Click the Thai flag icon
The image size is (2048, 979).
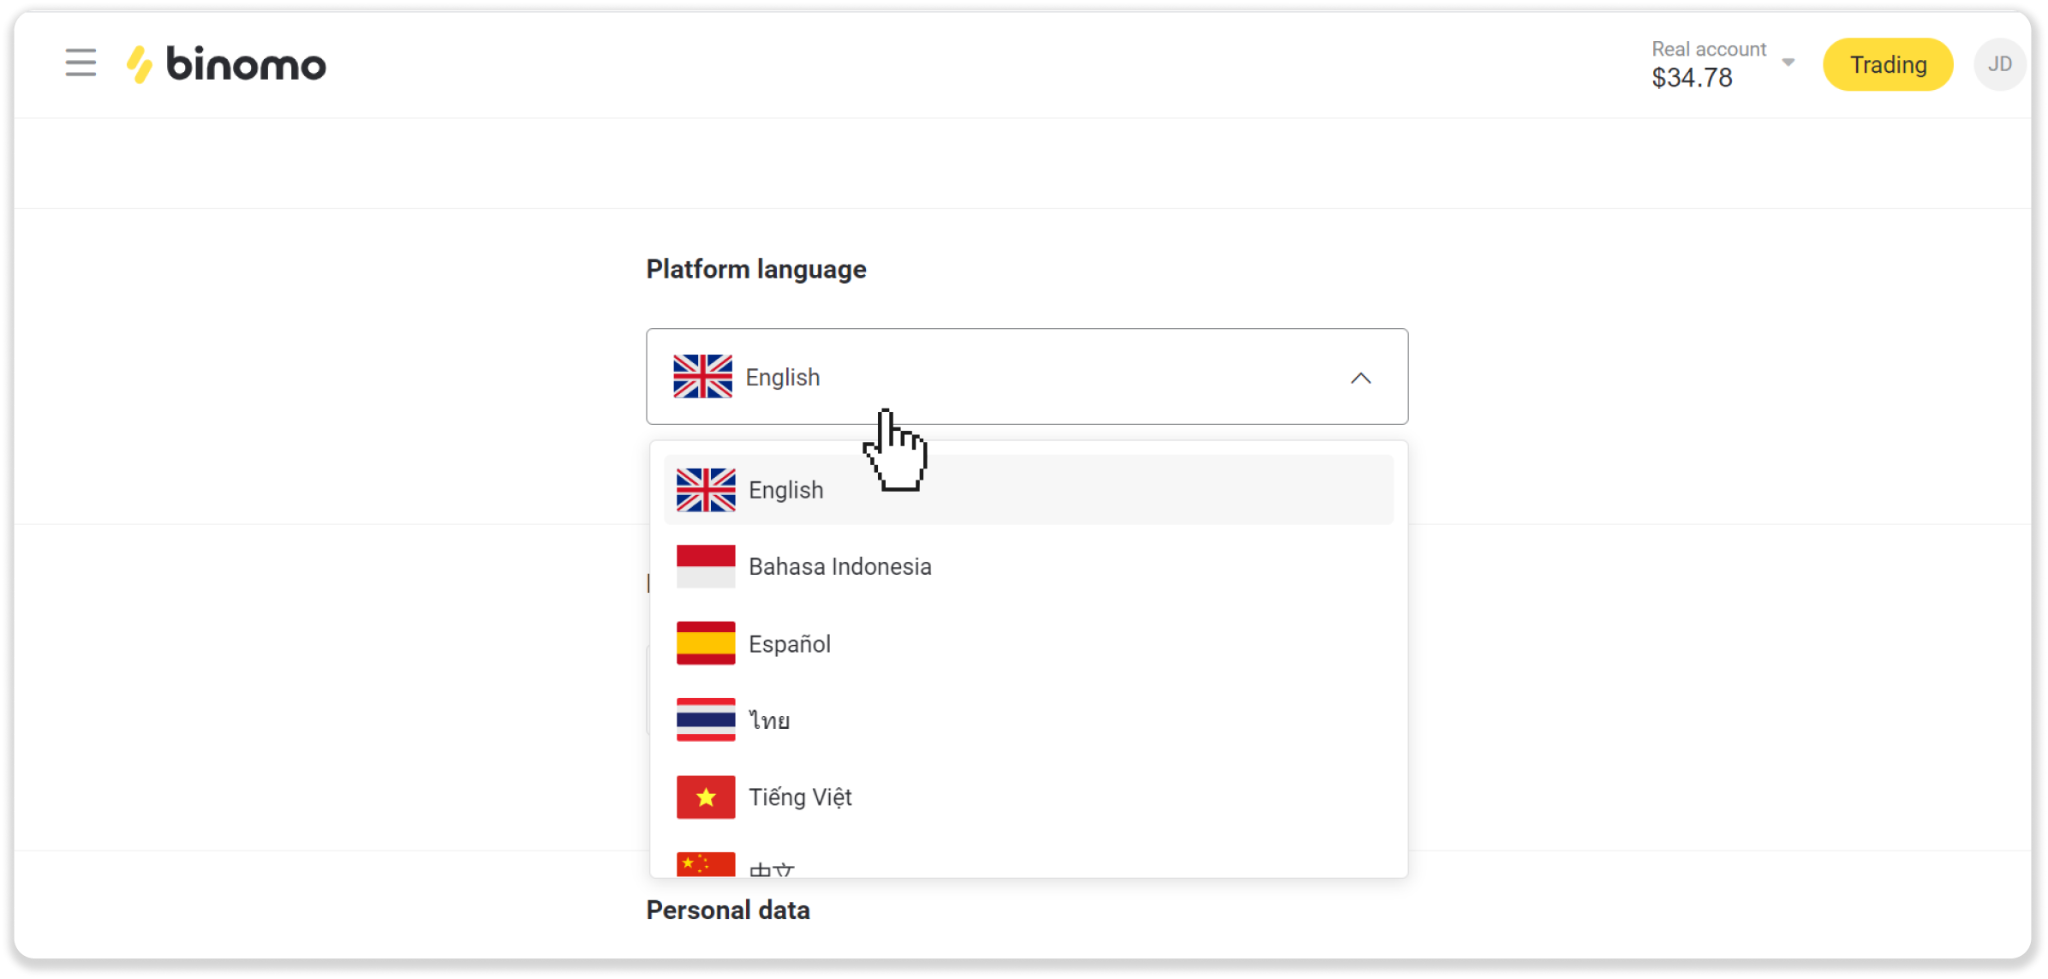pos(705,720)
